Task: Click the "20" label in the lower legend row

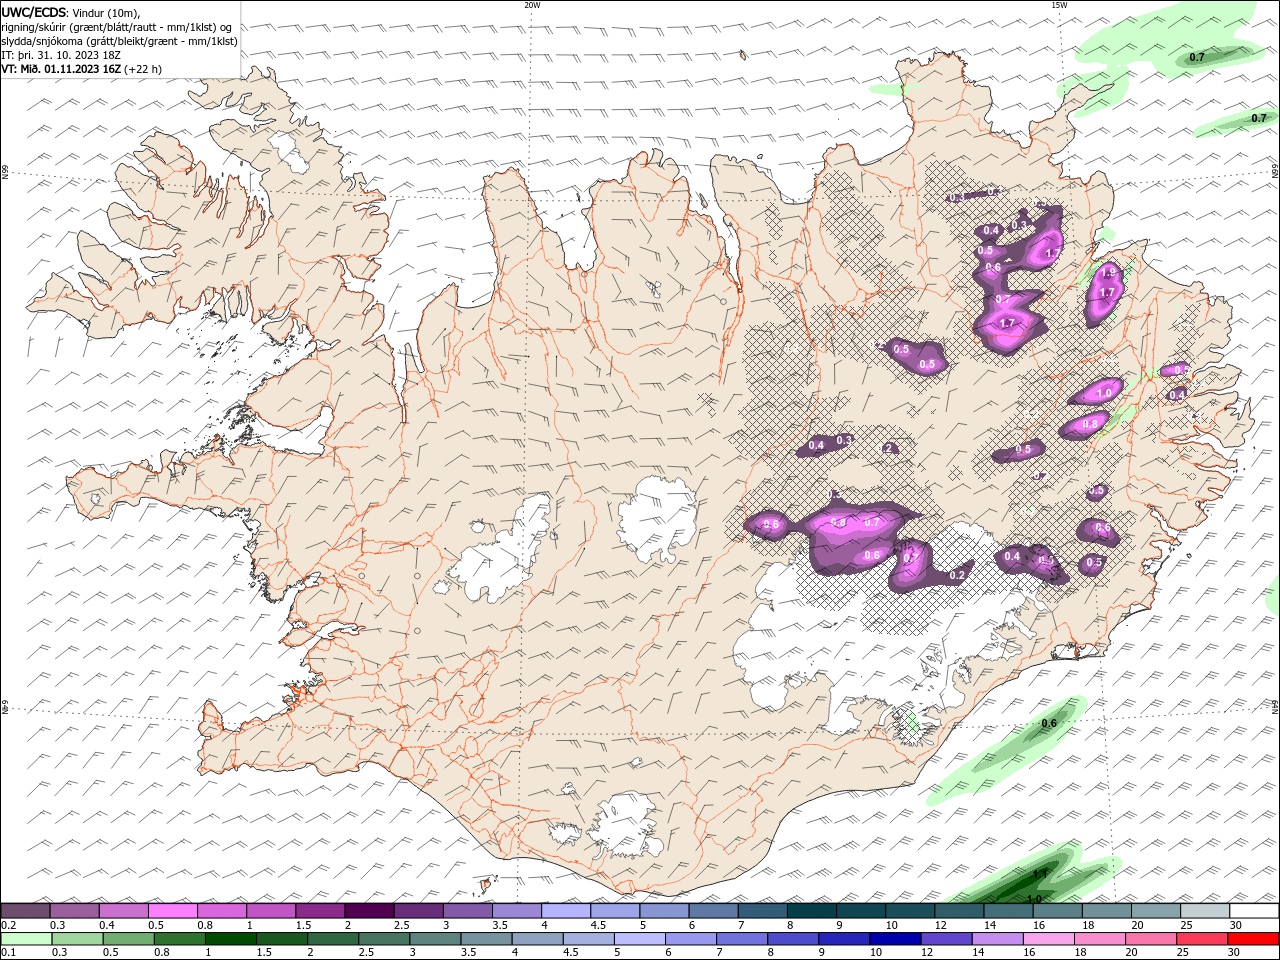Action: click(x=1131, y=952)
